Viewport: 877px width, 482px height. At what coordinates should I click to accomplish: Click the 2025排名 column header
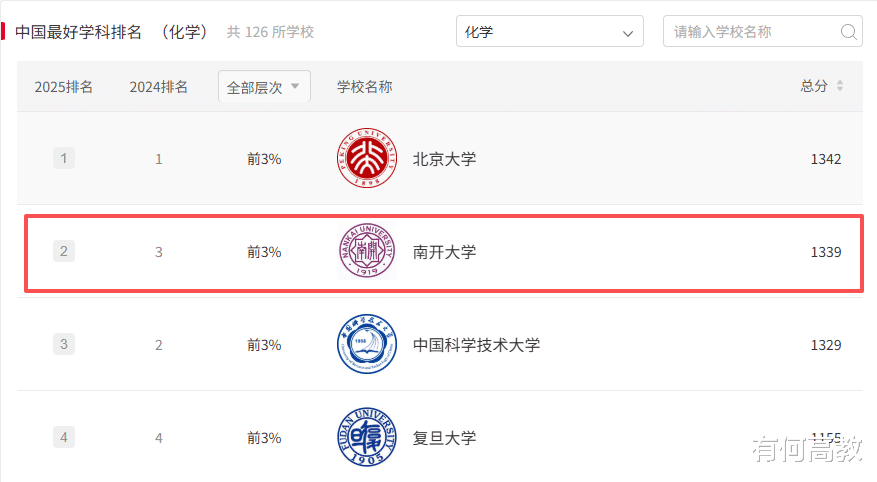64,87
